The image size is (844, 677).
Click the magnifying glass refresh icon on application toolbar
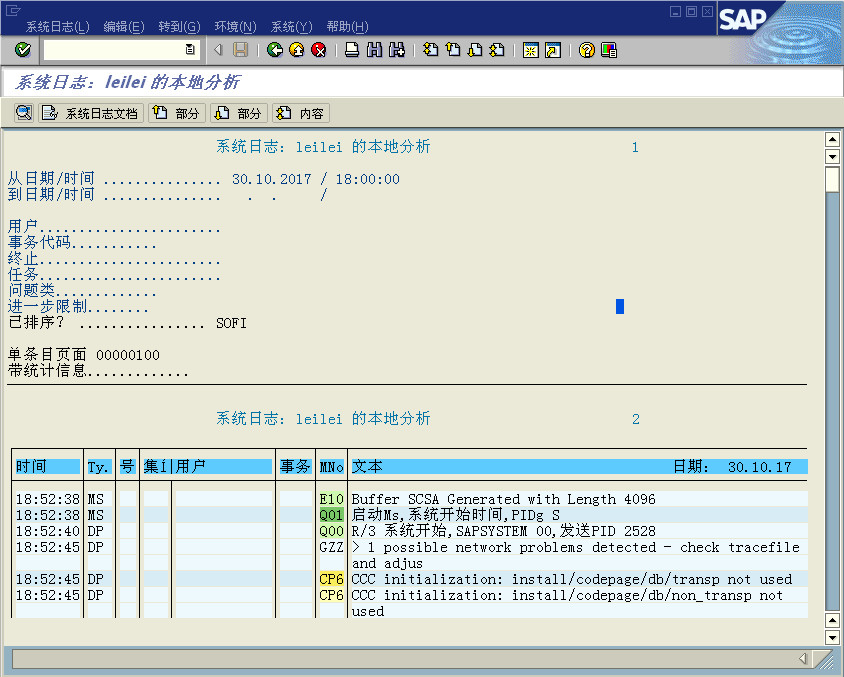(23, 112)
